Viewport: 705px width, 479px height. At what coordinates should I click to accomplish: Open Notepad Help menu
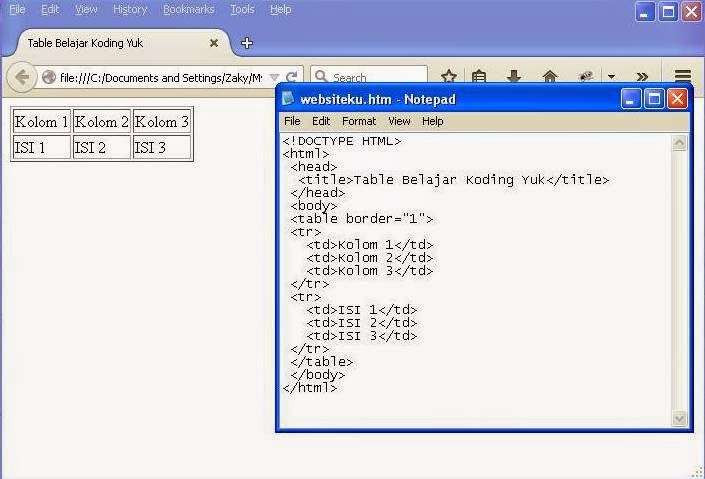(433, 121)
